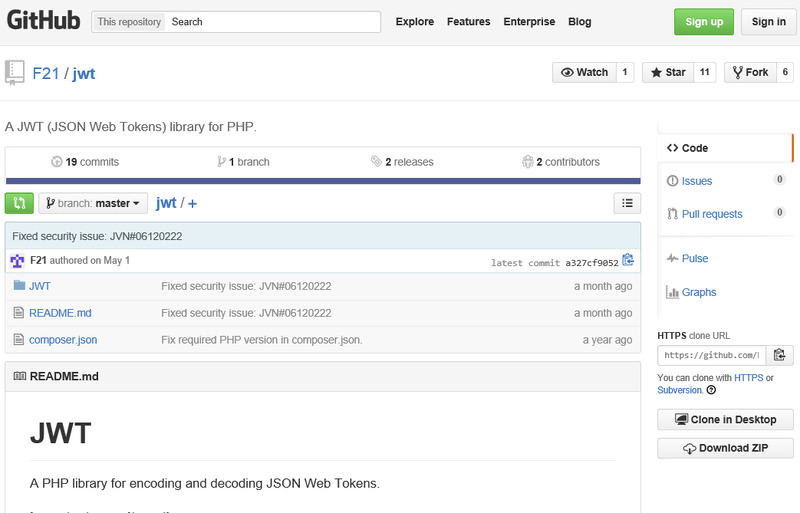800x513 pixels.
Task: Open the composer.json file
Action: click(x=63, y=340)
